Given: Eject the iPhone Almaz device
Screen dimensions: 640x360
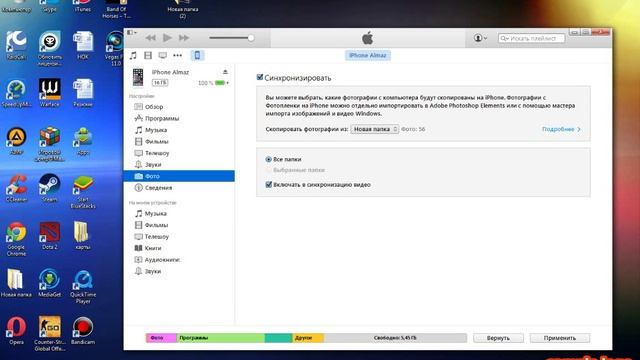Looking at the screenshot, I should click(225, 72).
